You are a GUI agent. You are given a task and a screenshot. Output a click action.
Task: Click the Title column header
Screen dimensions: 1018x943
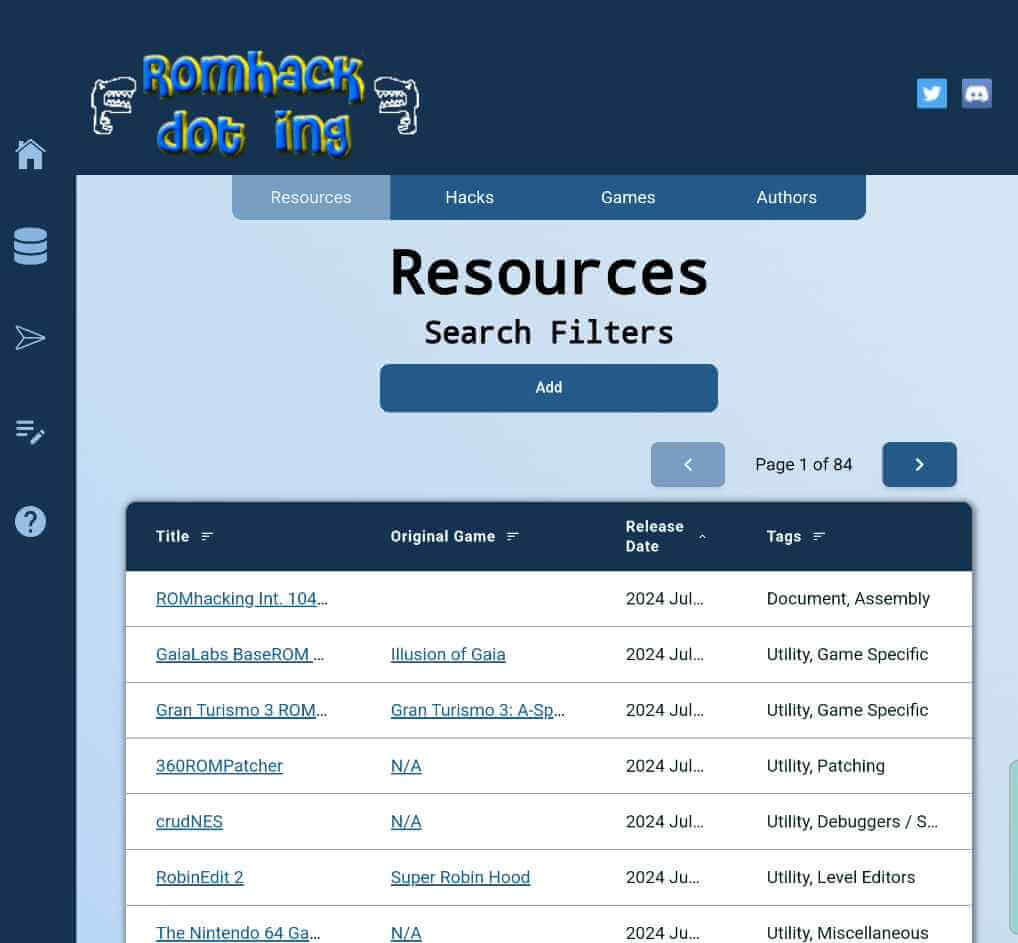172,536
